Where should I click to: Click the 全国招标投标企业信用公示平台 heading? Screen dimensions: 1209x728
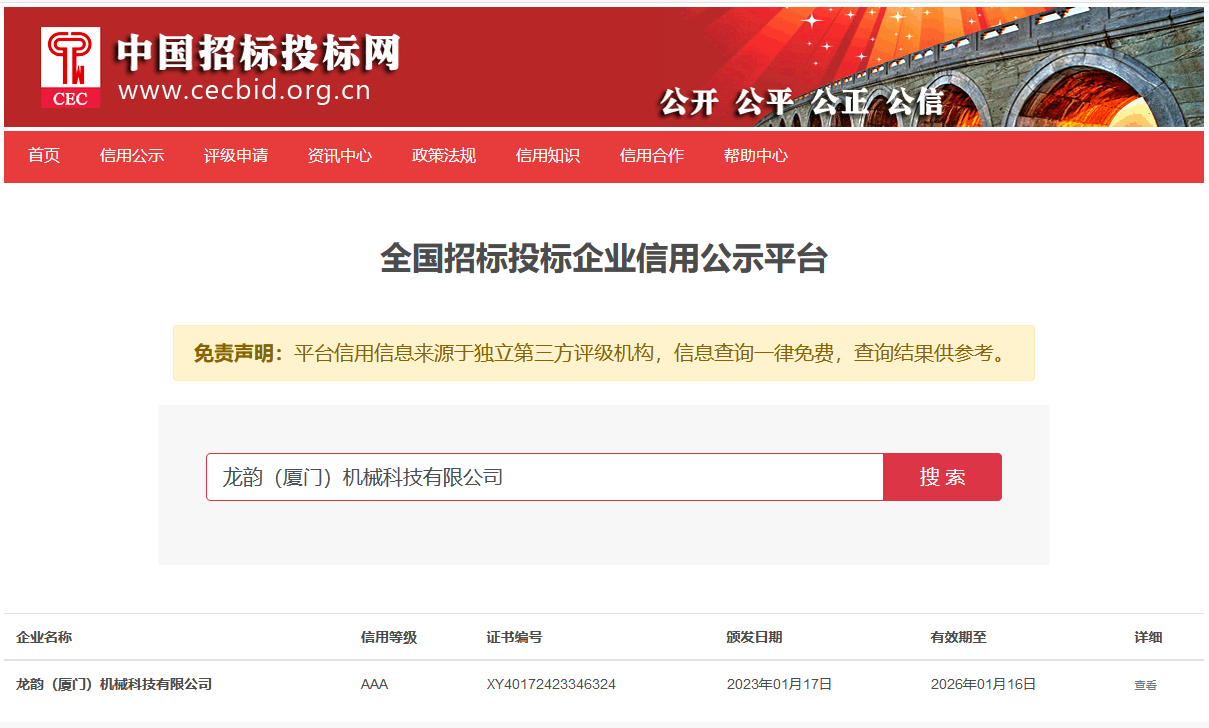tap(604, 259)
